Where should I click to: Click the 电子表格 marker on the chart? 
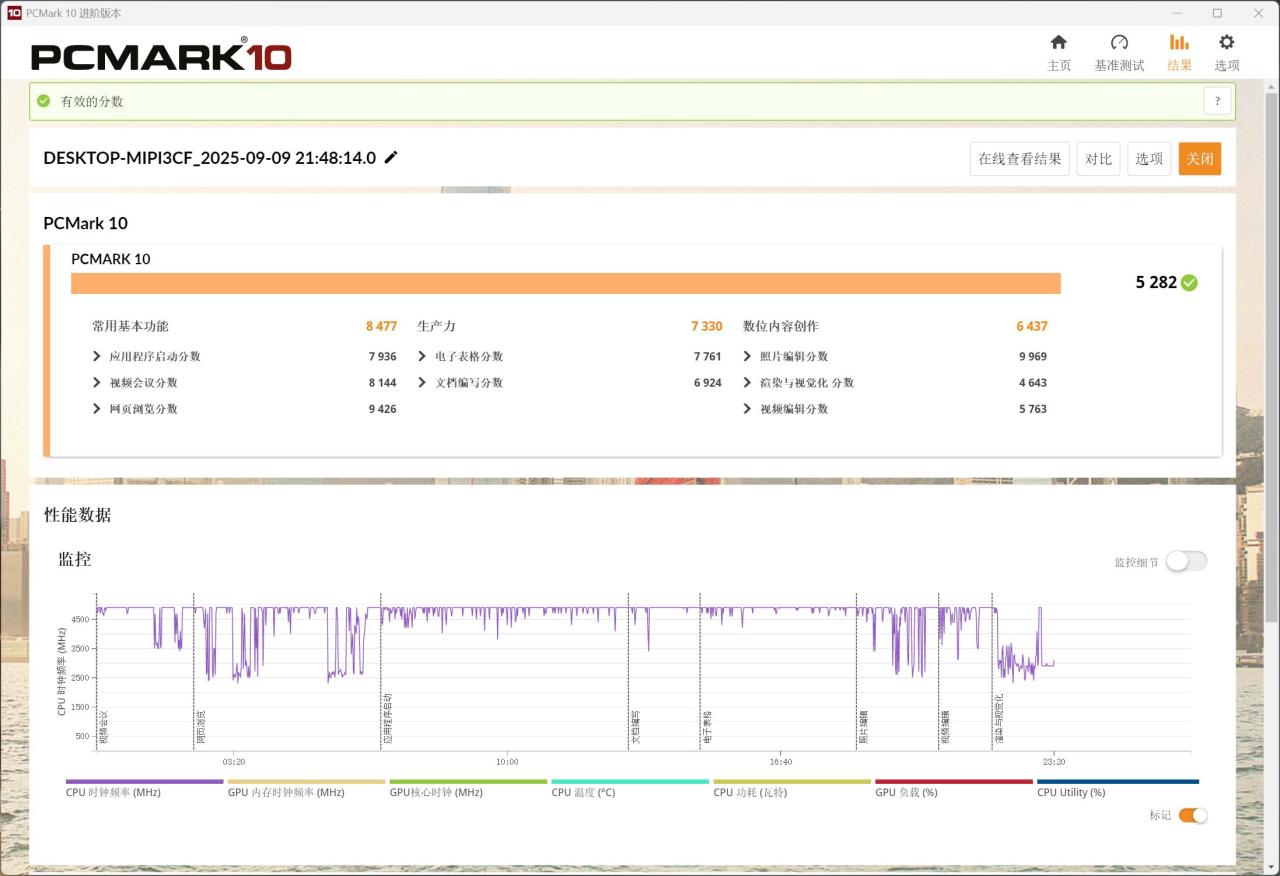[x=707, y=727]
